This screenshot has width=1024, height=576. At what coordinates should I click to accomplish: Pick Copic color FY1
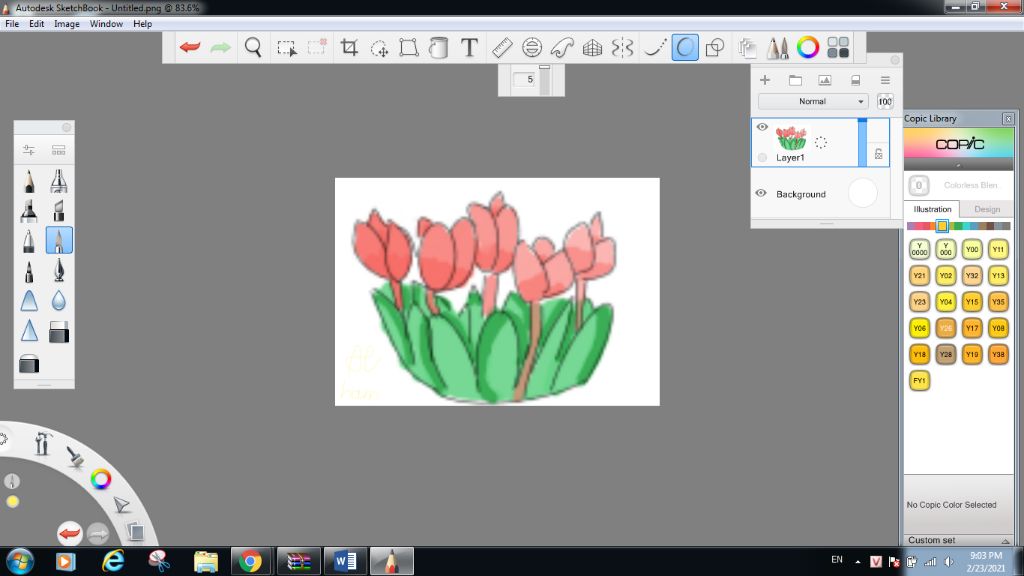[920, 381]
